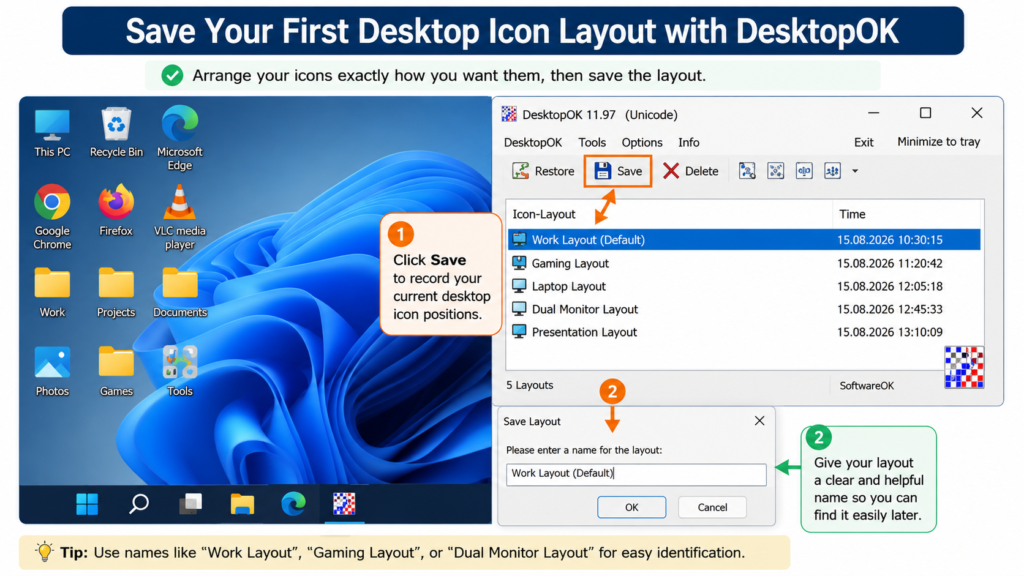The image size is (1024, 576).
Task: Select the Documents folder on the desktop
Action: pos(180,293)
